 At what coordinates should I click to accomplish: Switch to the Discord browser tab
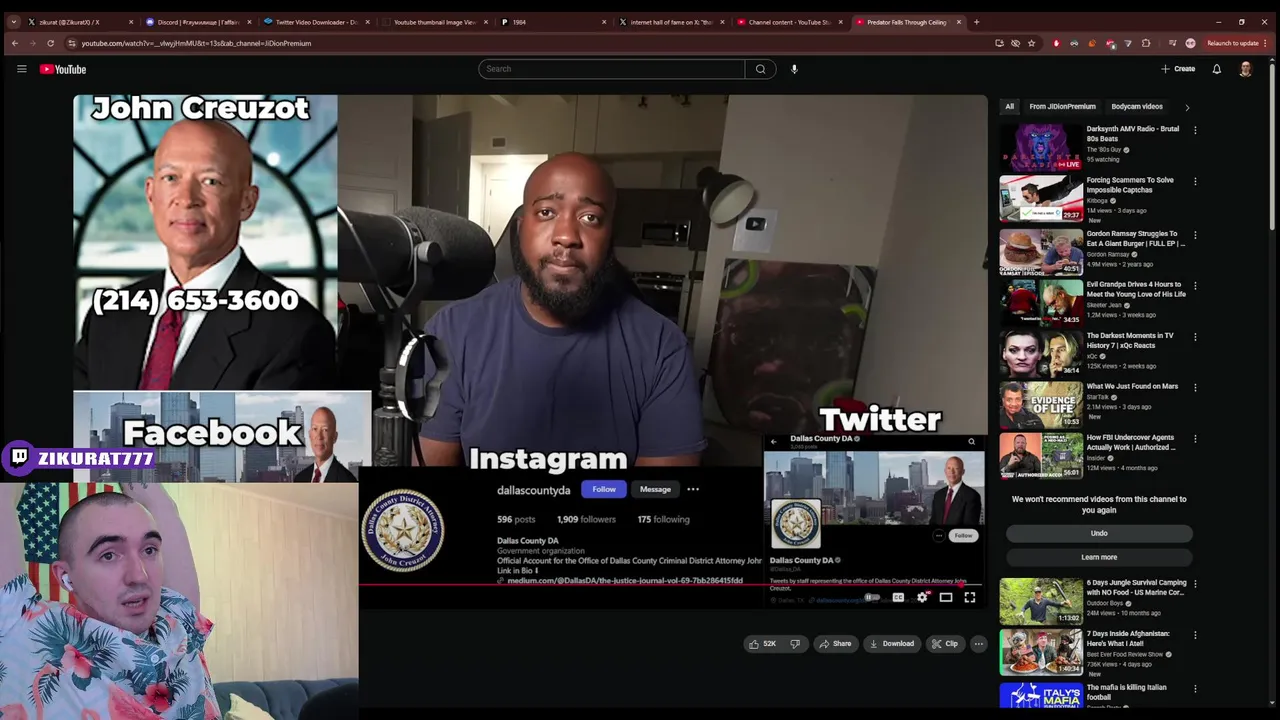[x=200, y=22]
